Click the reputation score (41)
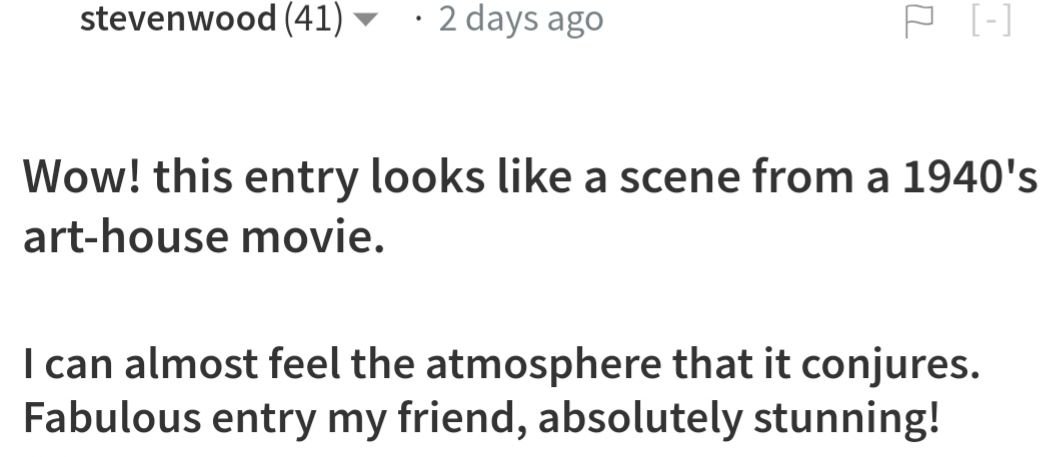 [314, 19]
